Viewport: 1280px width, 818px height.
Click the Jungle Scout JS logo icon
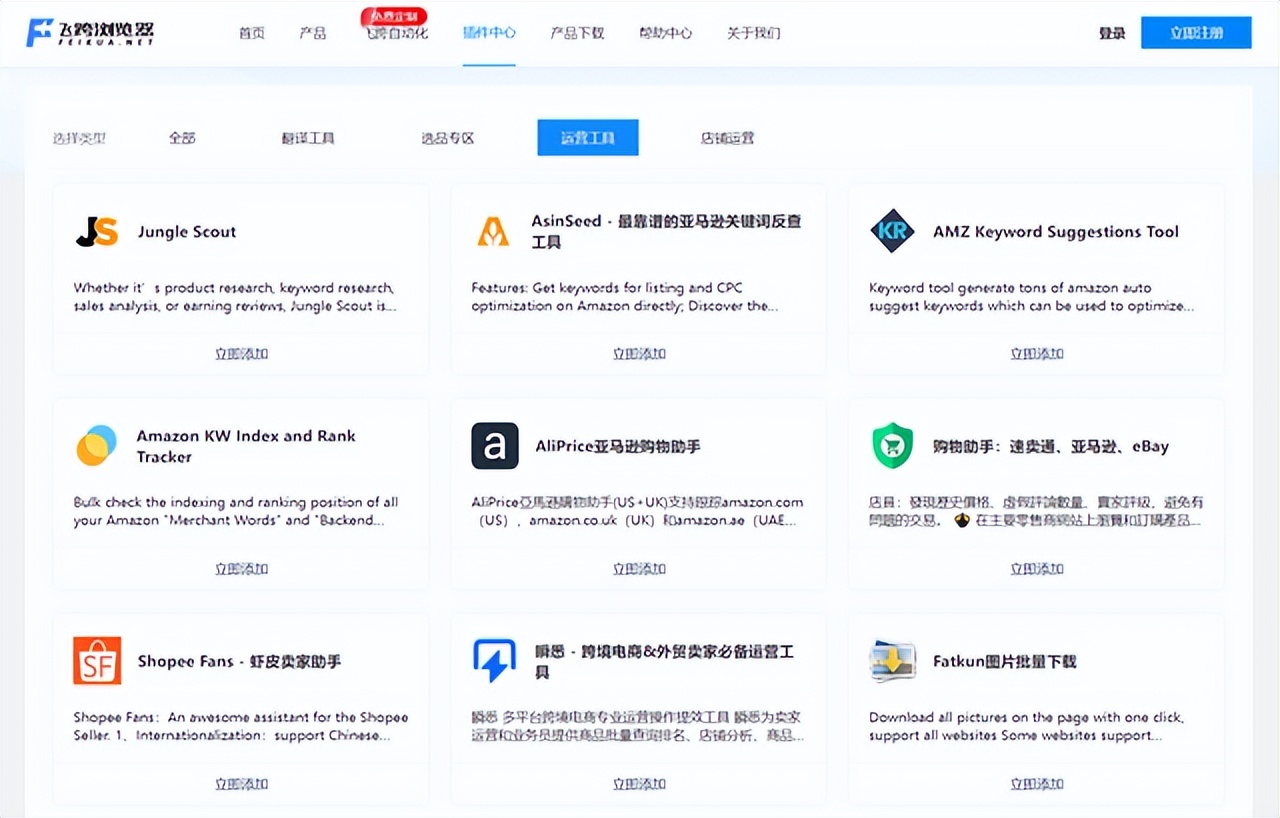[x=97, y=231]
